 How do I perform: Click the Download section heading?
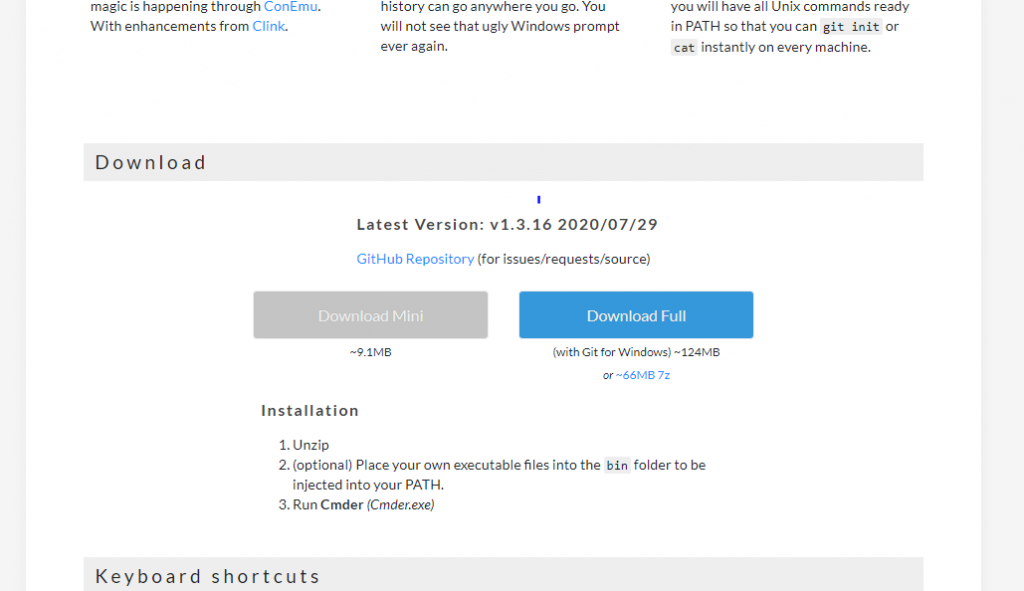click(x=151, y=162)
